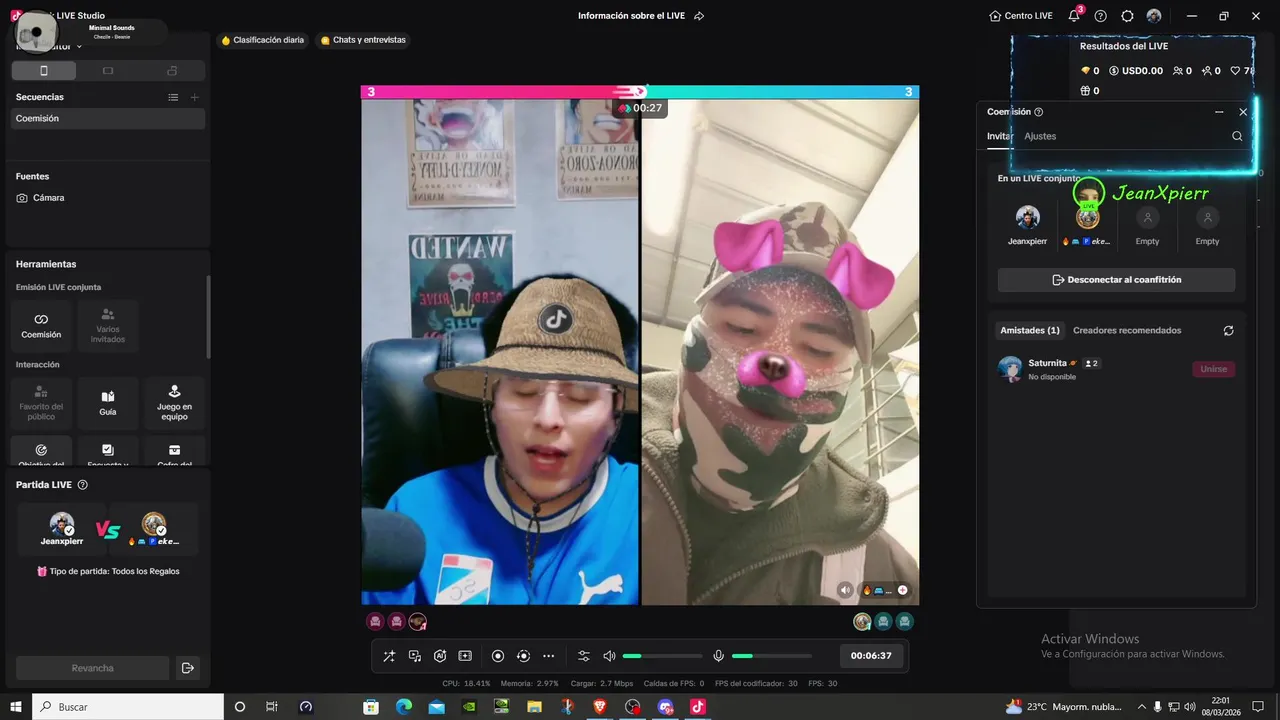The width and height of the screenshot is (1280, 720).
Task: Select Saturnita in the friends list
Action: click(1116, 369)
